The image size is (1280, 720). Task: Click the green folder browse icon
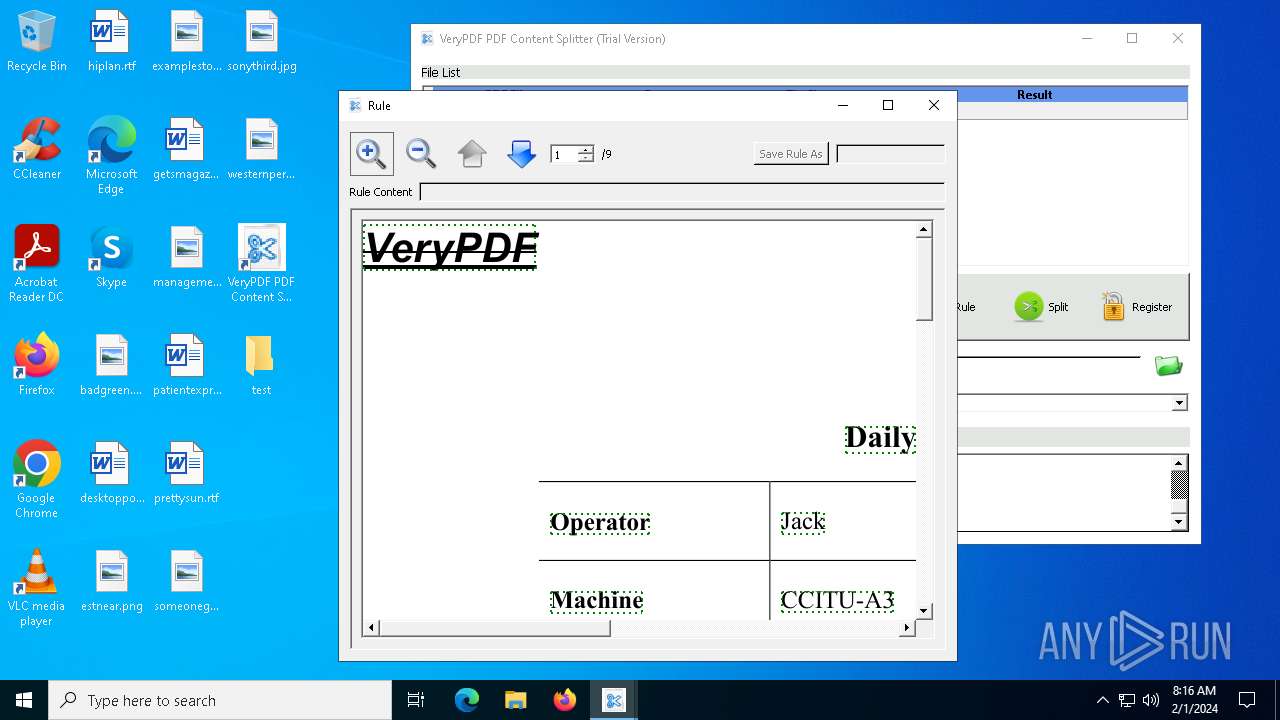pyautogui.click(x=1168, y=366)
